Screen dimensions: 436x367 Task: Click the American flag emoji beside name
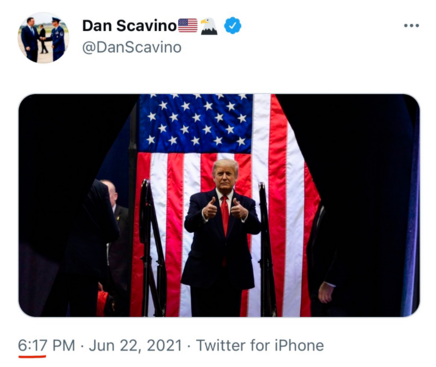tap(188, 26)
